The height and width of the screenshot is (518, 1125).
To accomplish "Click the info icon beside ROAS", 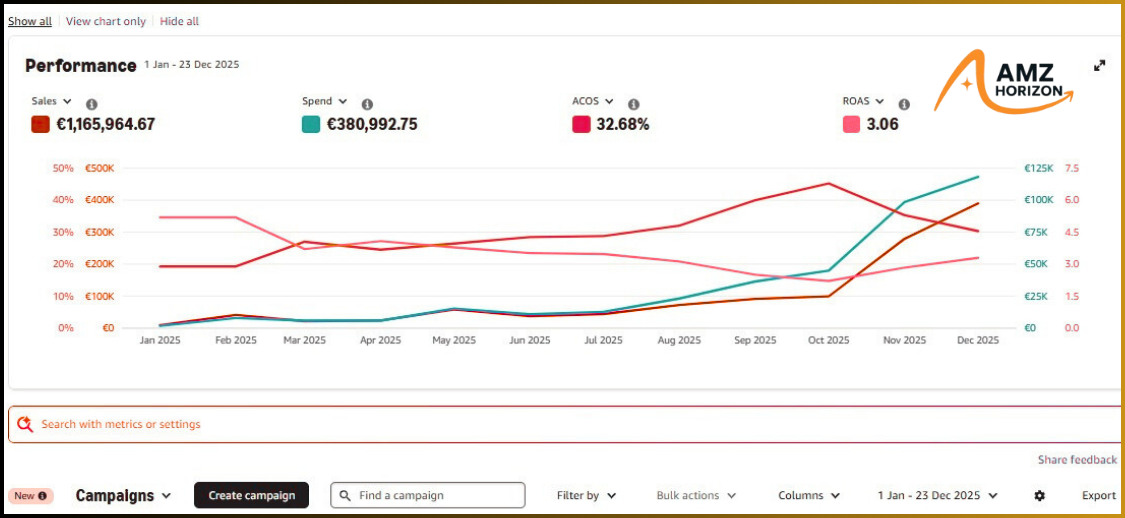I will (x=904, y=104).
